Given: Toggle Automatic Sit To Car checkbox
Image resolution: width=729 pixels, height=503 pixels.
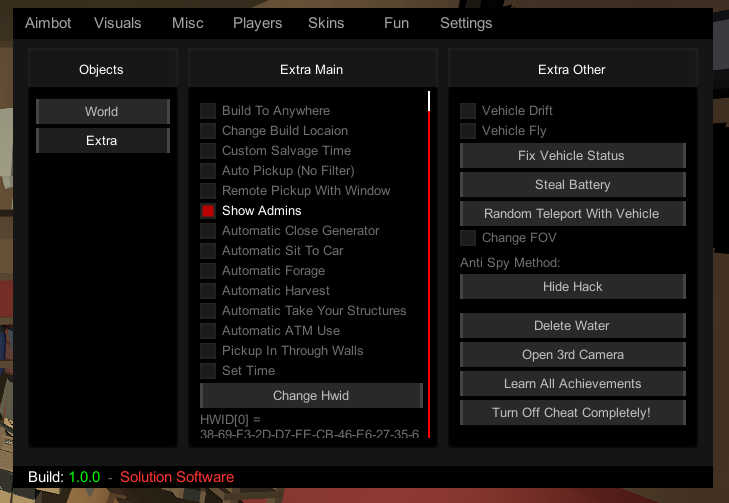Looking at the screenshot, I should click(x=208, y=251).
